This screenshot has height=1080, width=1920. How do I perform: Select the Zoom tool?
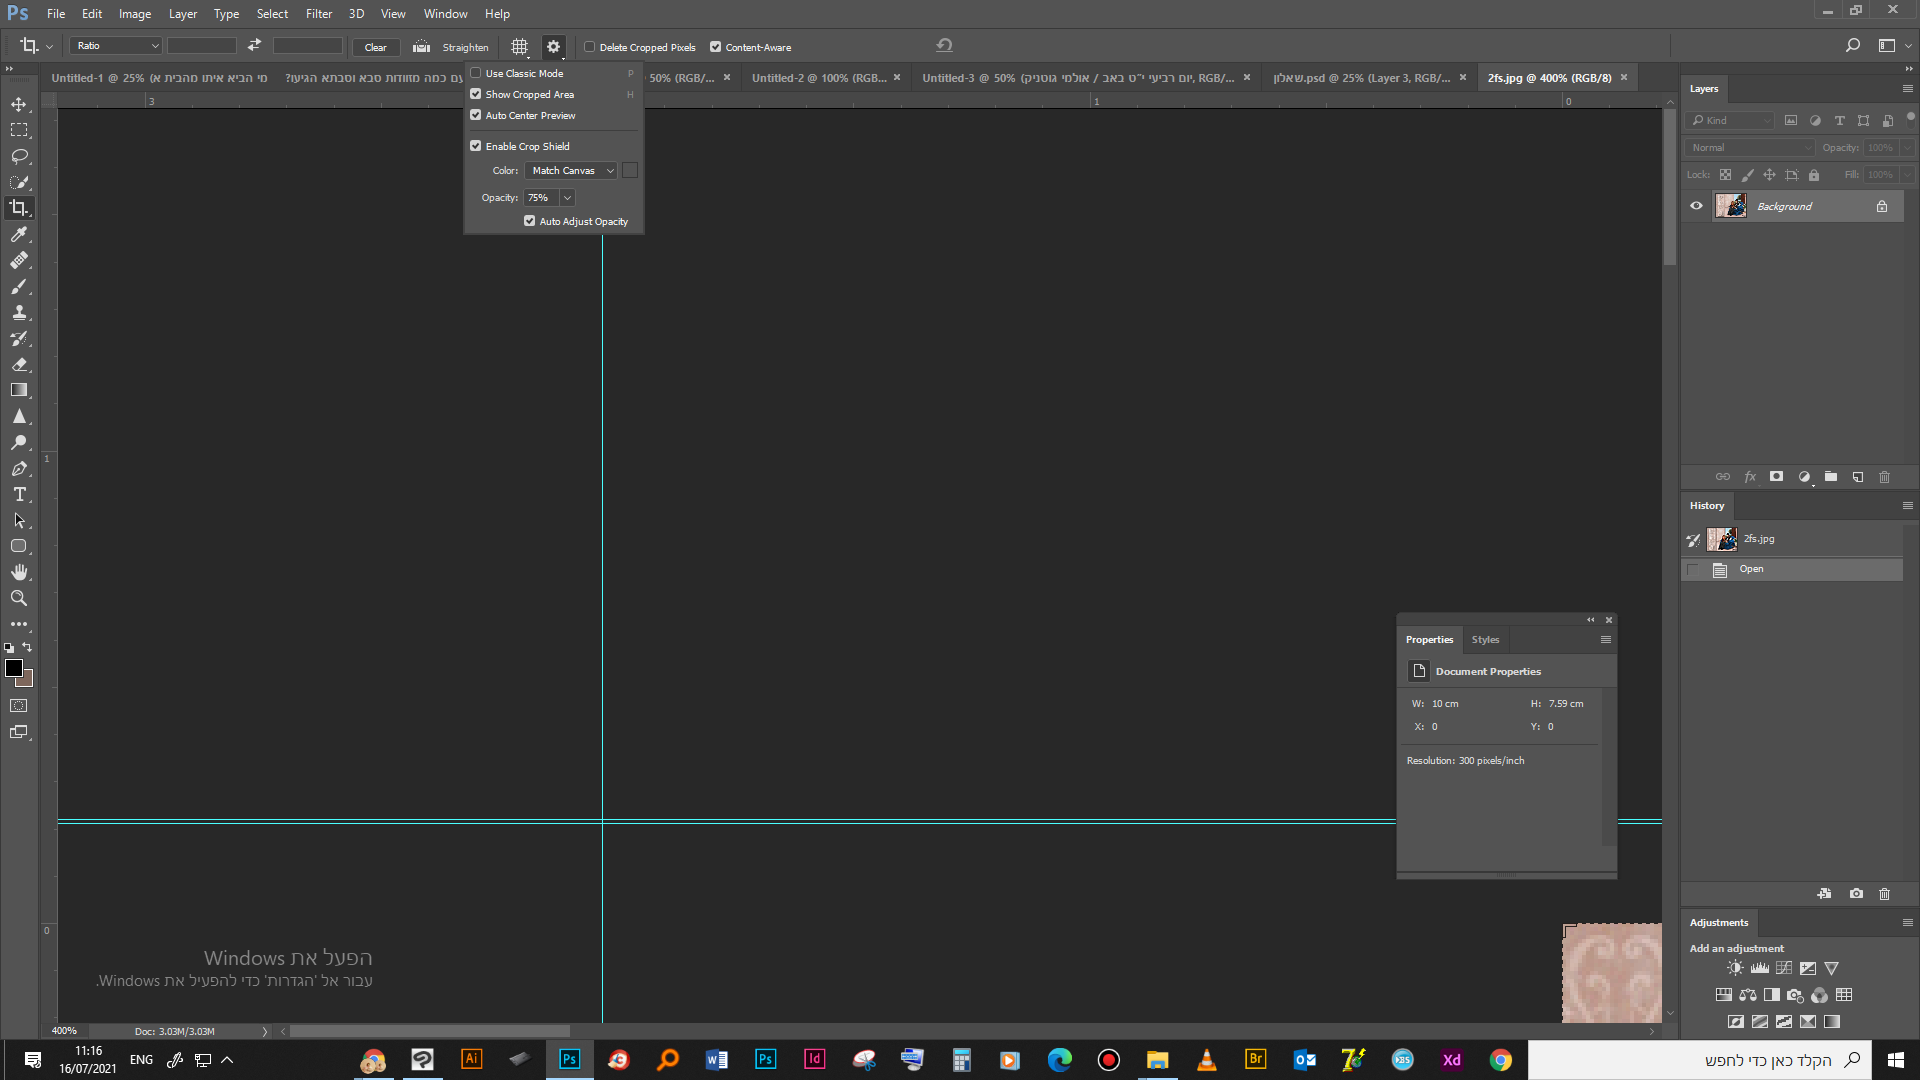tap(19, 598)
